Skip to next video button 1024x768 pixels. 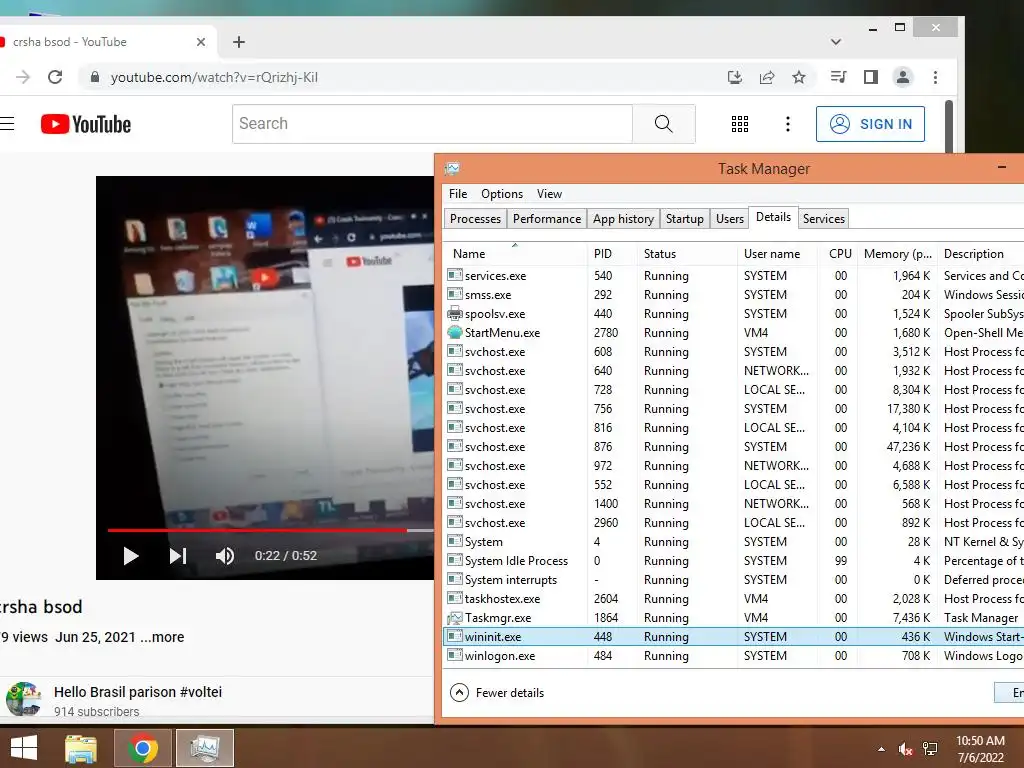(178, 556)
